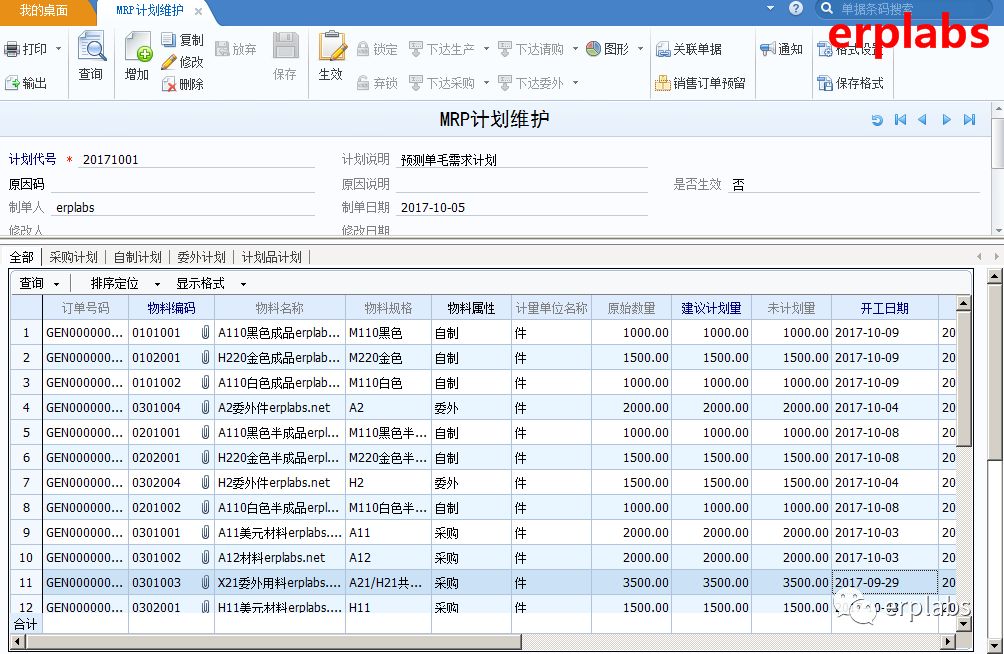Go to the previous record arrow

pos(923,120)
